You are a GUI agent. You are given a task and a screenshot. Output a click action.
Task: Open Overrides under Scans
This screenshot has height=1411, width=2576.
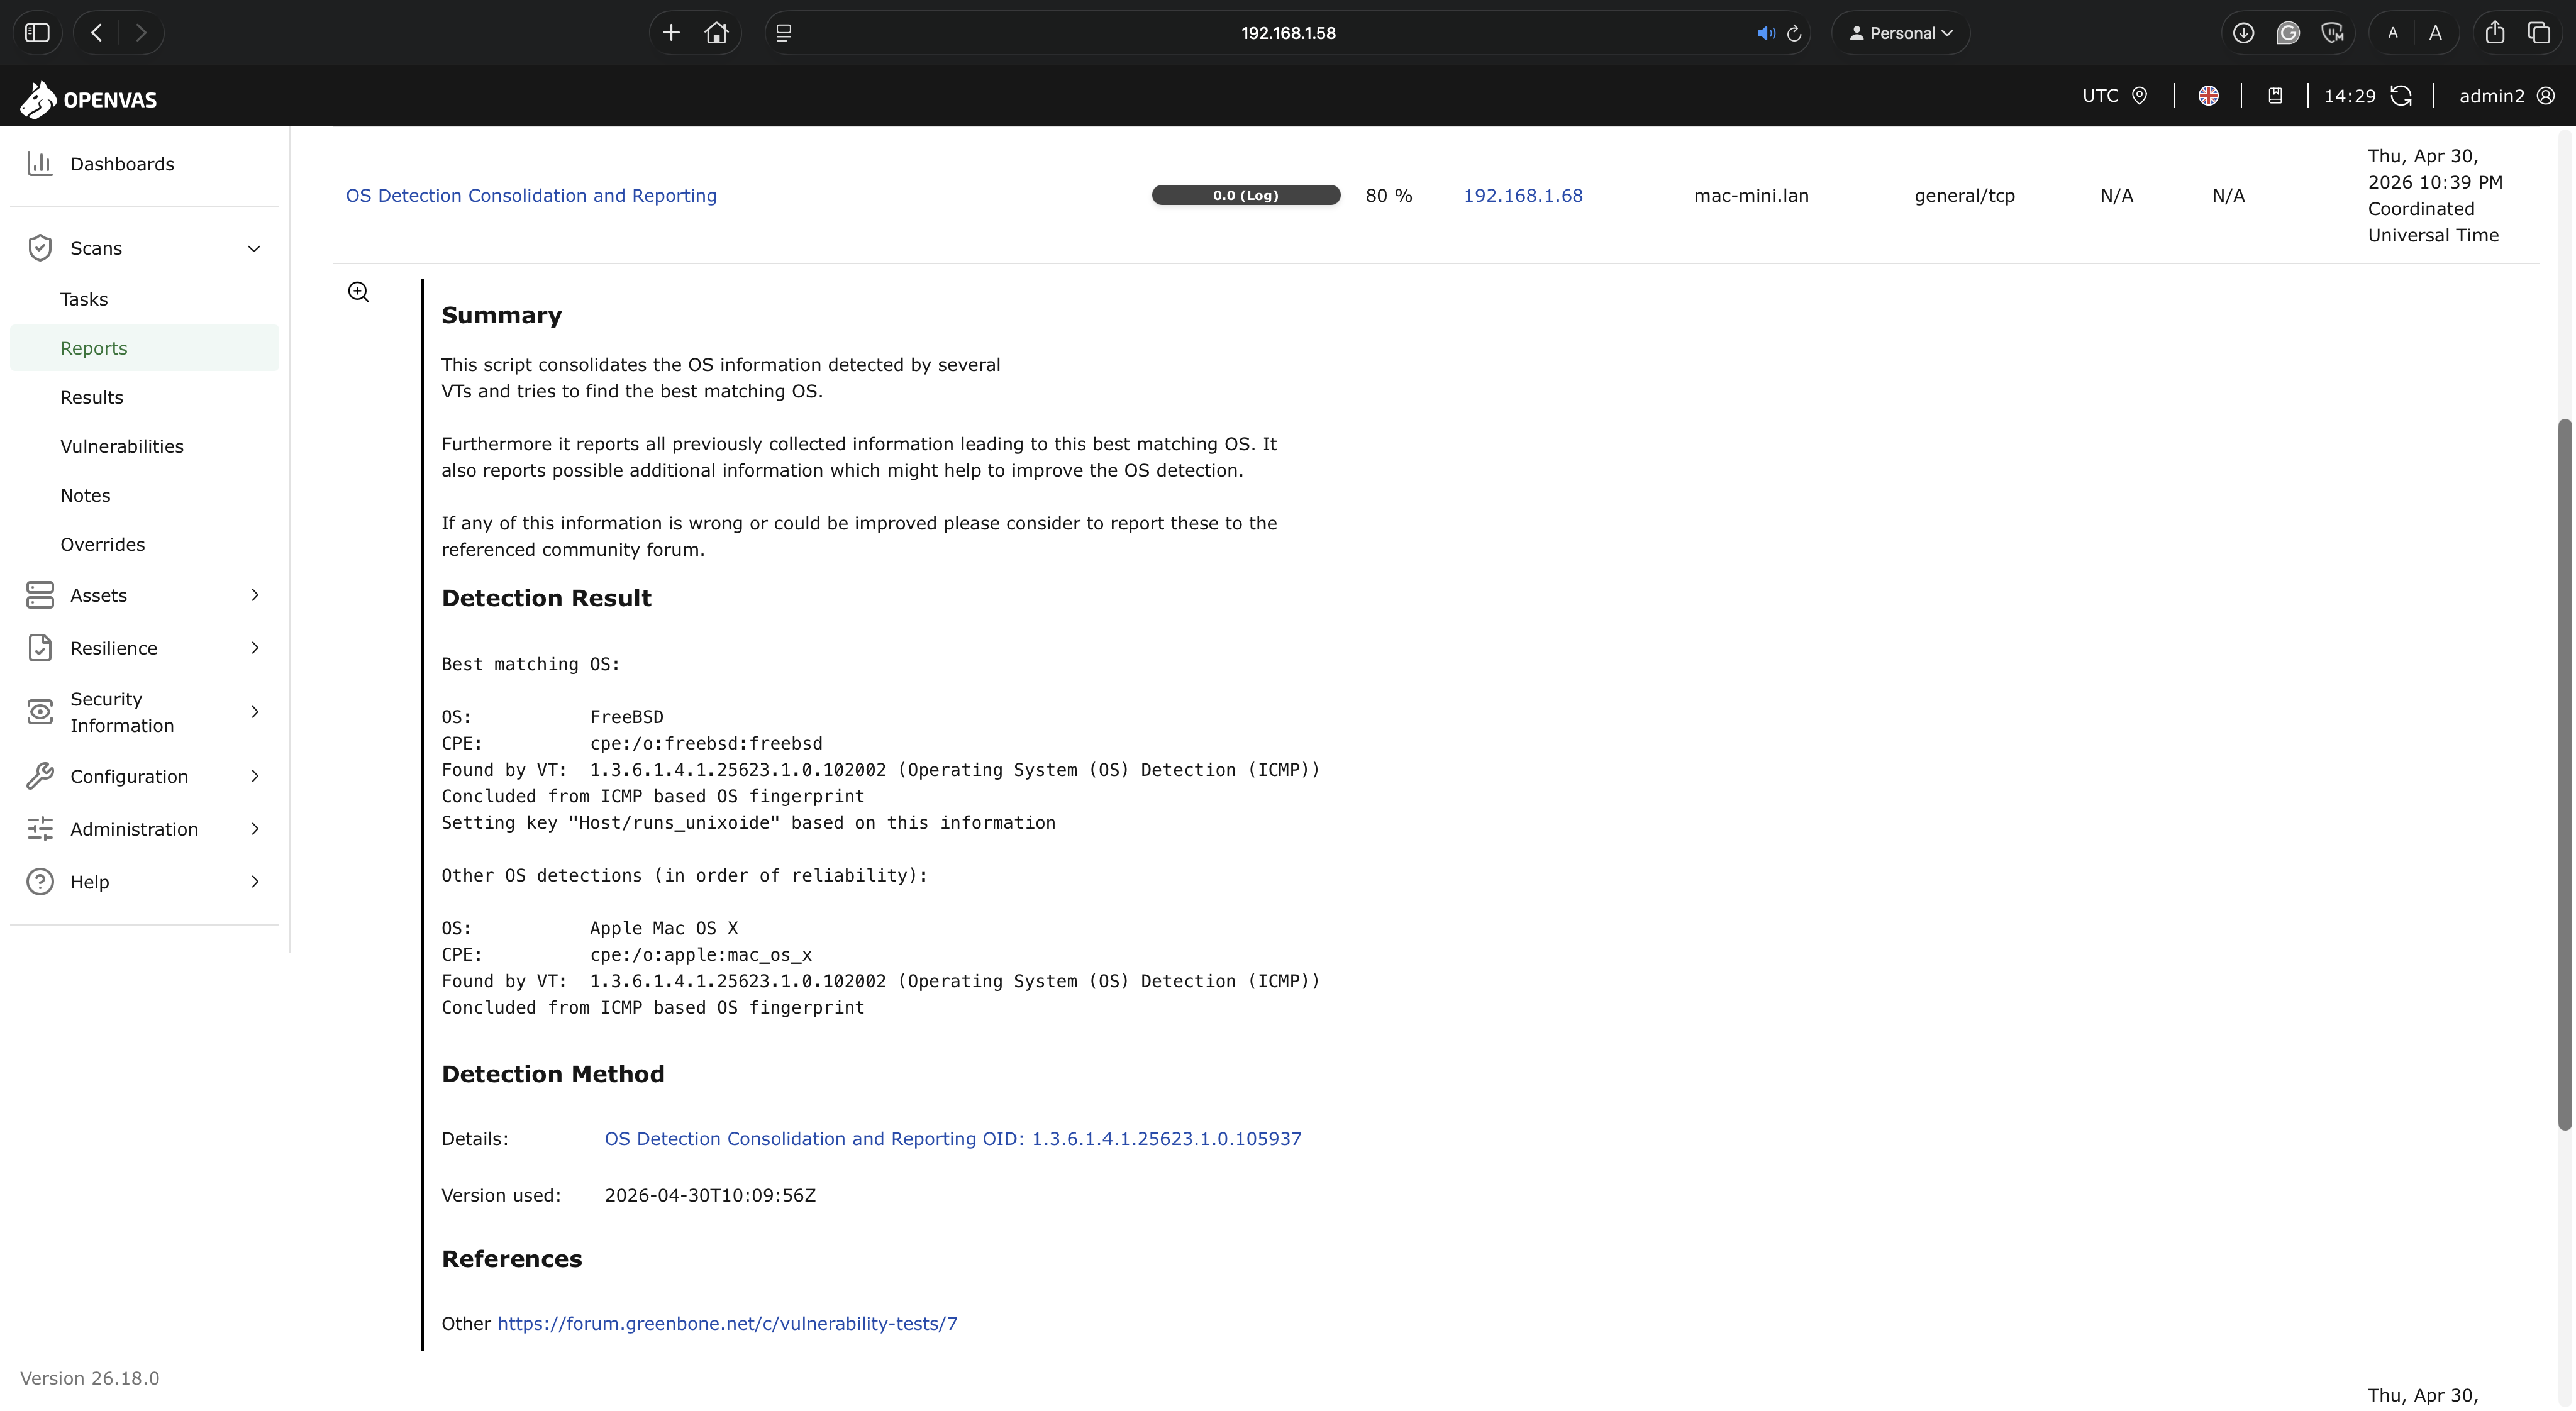(102, 544)
